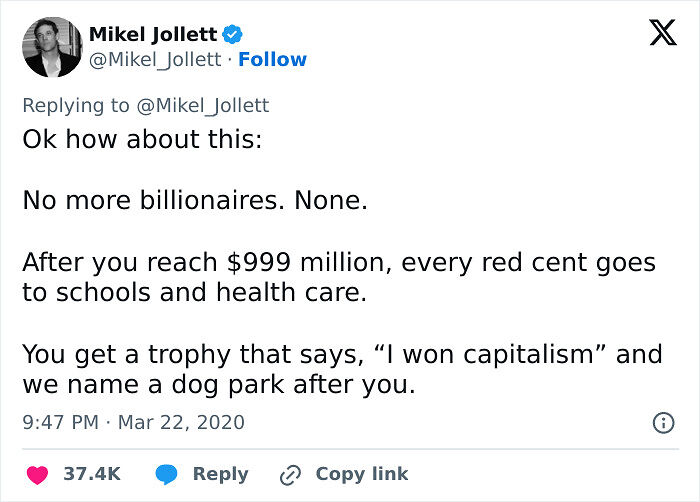Open Mikel Jollett's profile picture
The image size is (700, 502).
tap(51, 46)
